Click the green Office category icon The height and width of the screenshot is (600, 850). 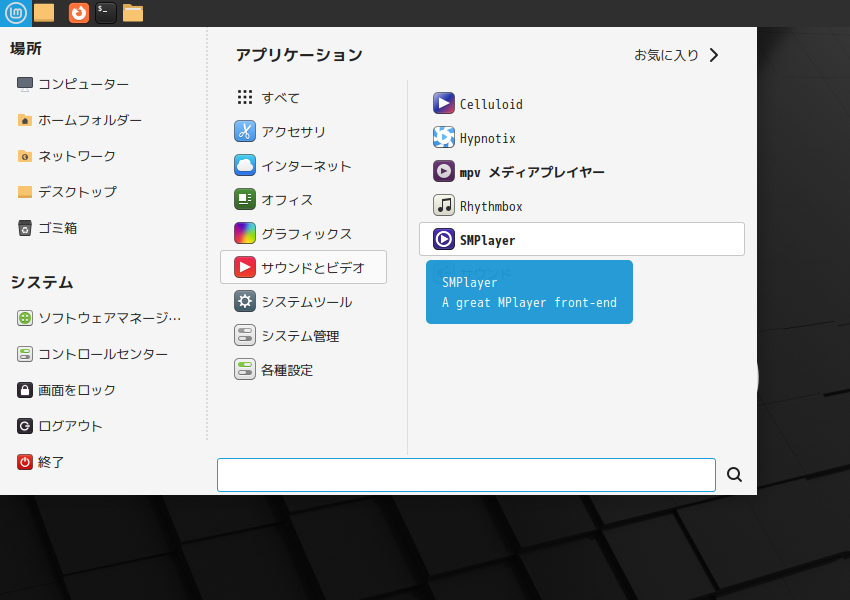coord(244,199)
